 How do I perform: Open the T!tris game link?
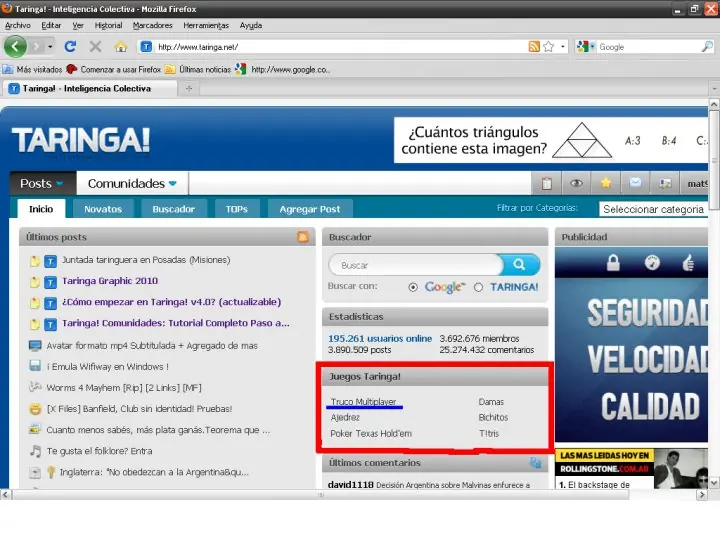pyautogui.click(x=489, y=433)
